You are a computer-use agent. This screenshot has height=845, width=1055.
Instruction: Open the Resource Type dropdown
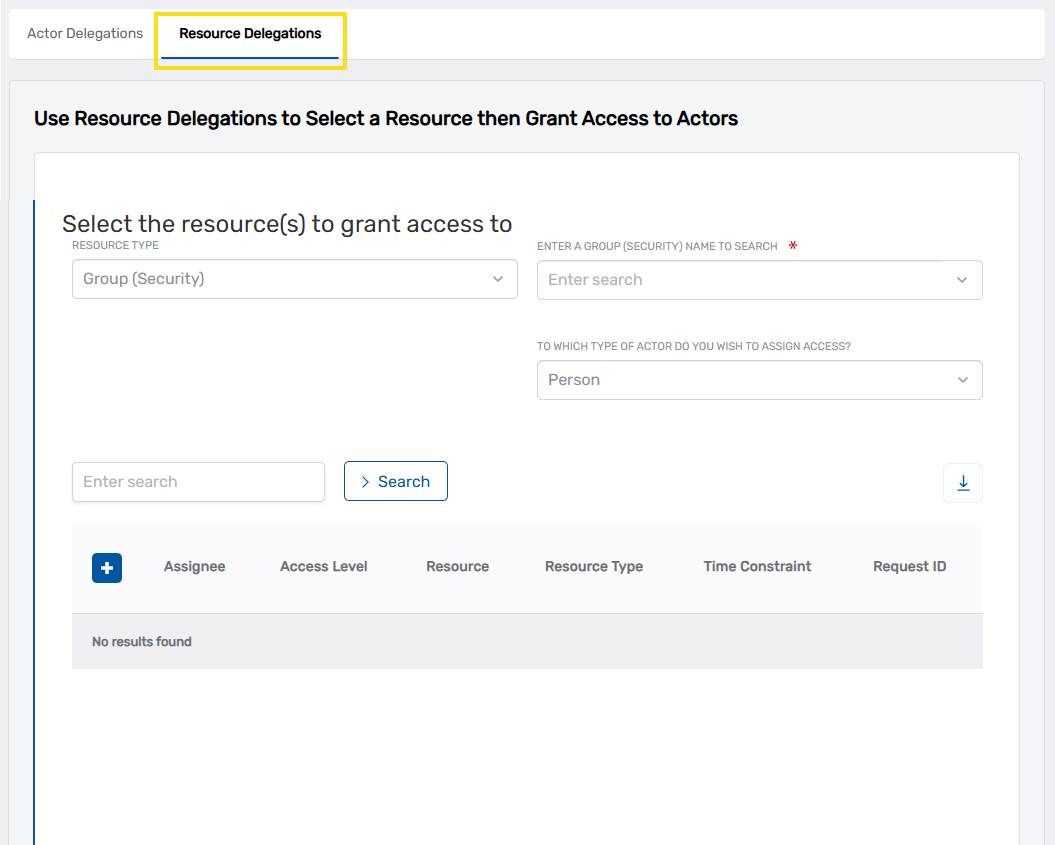pos(295,279)
